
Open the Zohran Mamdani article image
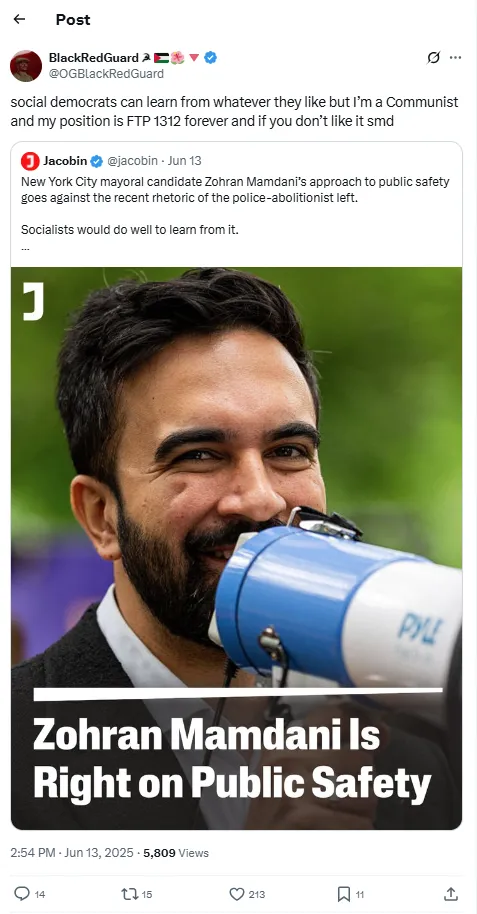pos(236,548)
